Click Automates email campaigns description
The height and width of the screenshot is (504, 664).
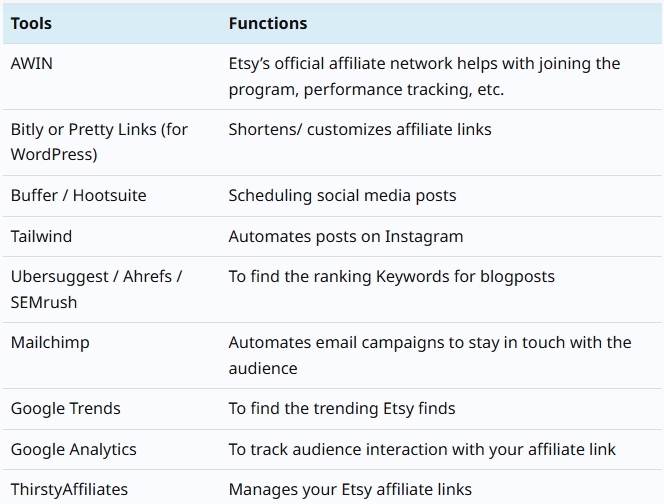coord(430,355)
